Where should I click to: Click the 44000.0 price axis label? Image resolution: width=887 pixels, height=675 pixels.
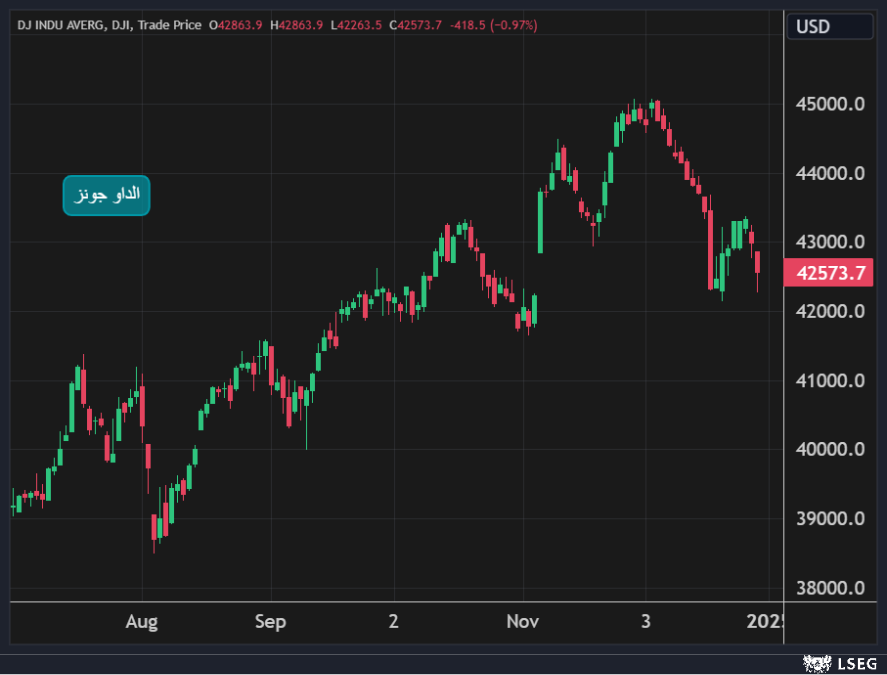(830, 173)
